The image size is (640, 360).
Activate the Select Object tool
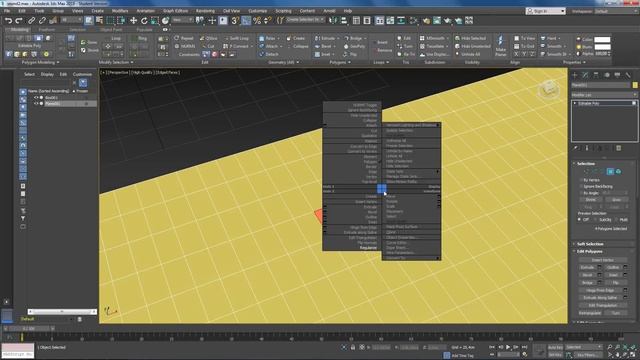click(89, 20)
